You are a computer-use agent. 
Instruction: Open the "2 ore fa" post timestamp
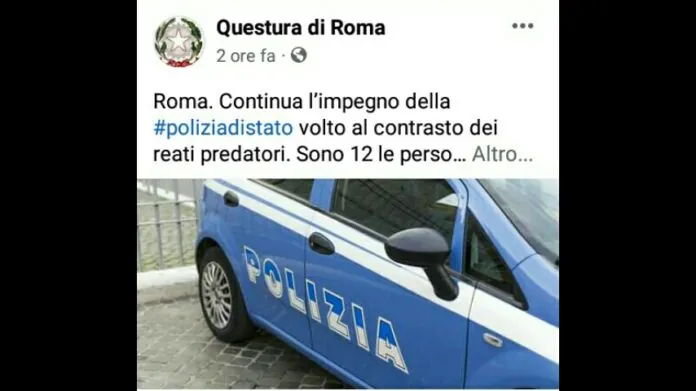[246, 56]
